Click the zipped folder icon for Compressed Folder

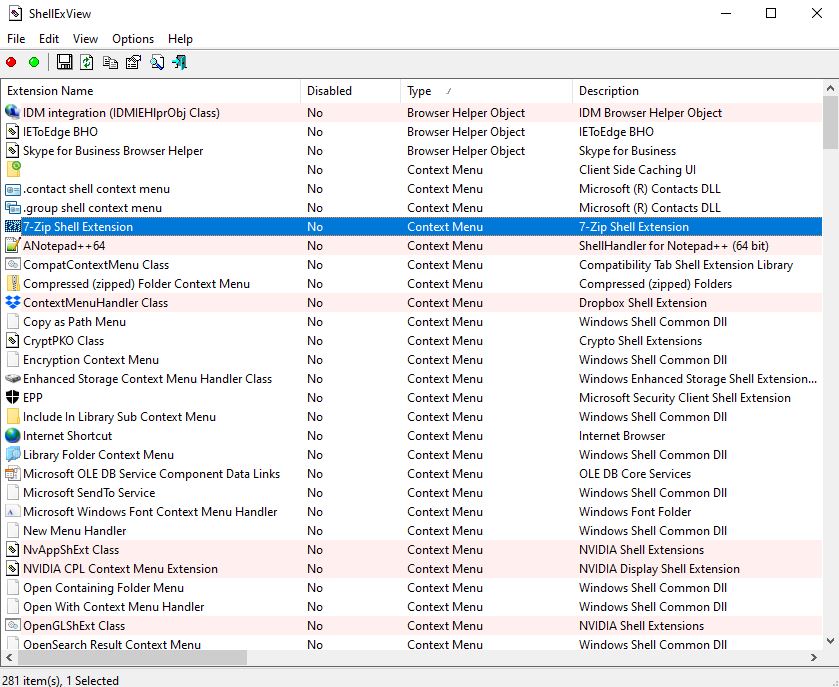13,284
